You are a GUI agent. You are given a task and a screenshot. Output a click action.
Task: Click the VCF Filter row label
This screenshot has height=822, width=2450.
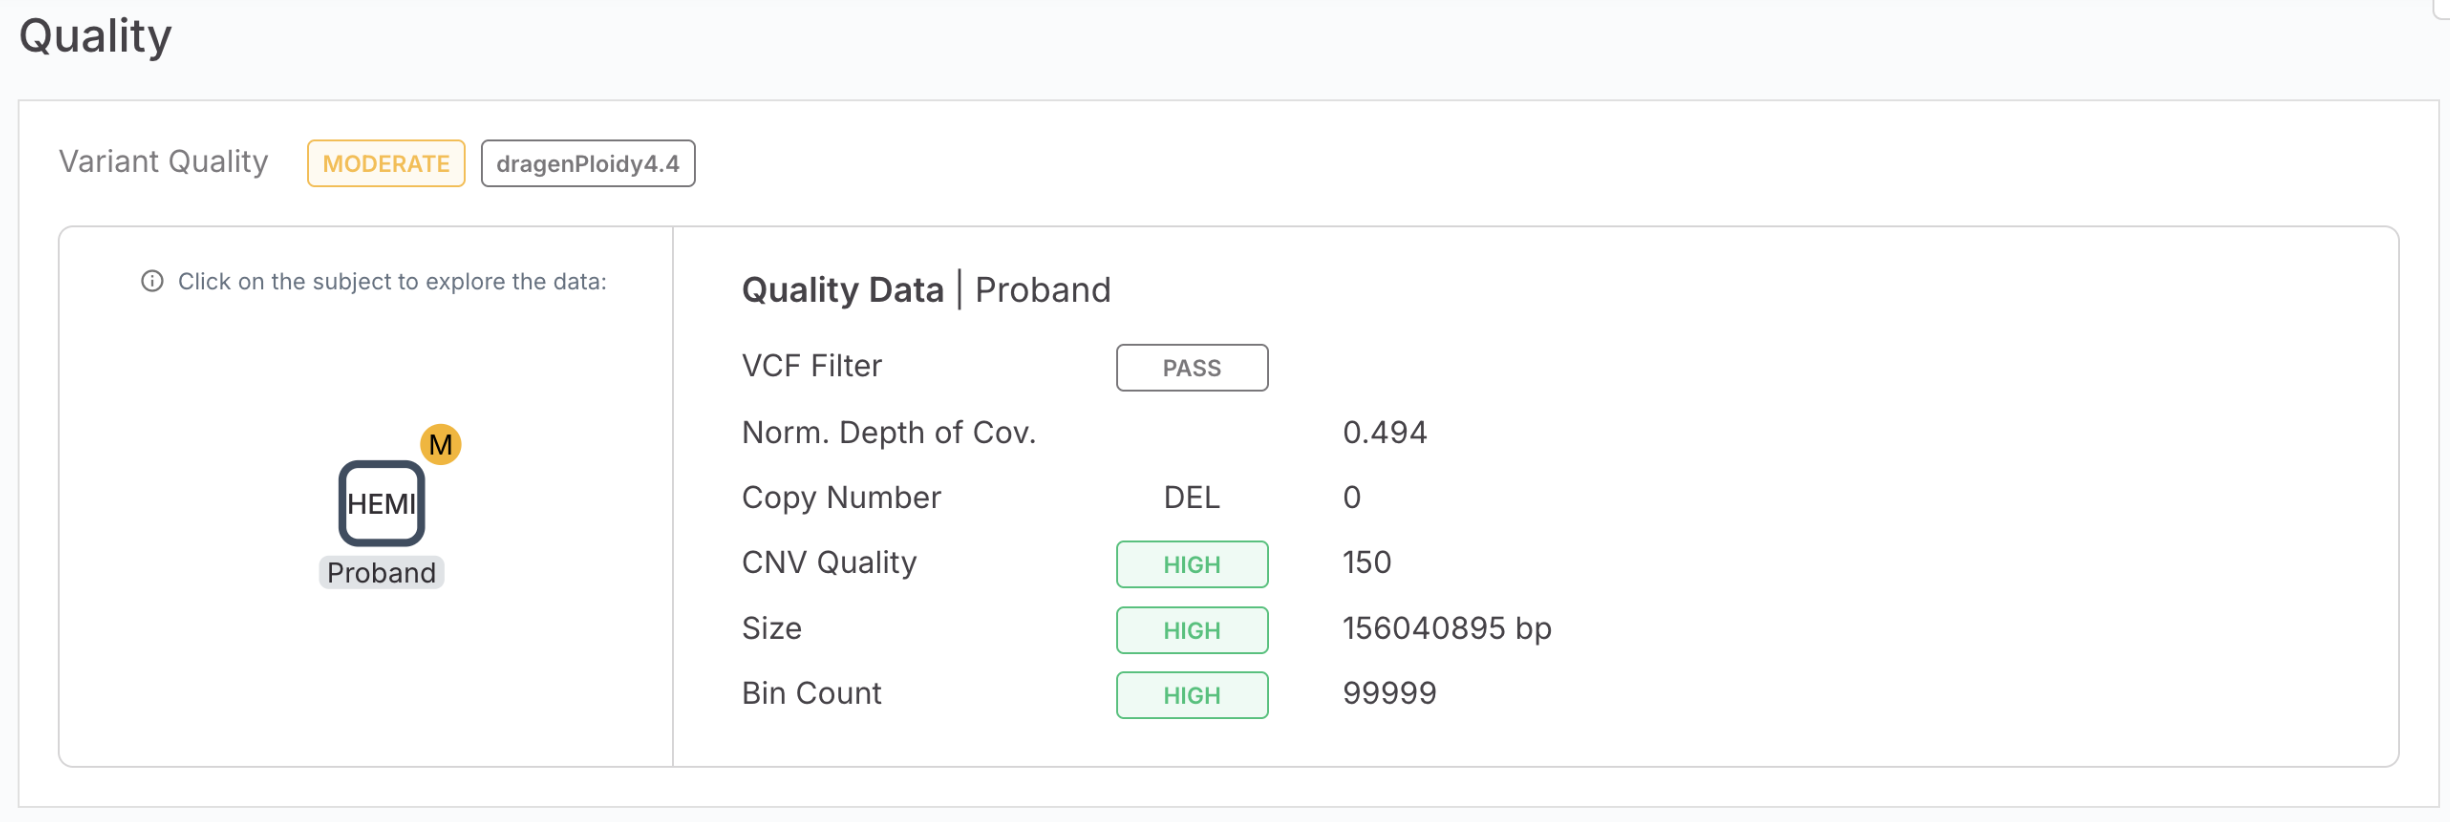tap(811, 366)
